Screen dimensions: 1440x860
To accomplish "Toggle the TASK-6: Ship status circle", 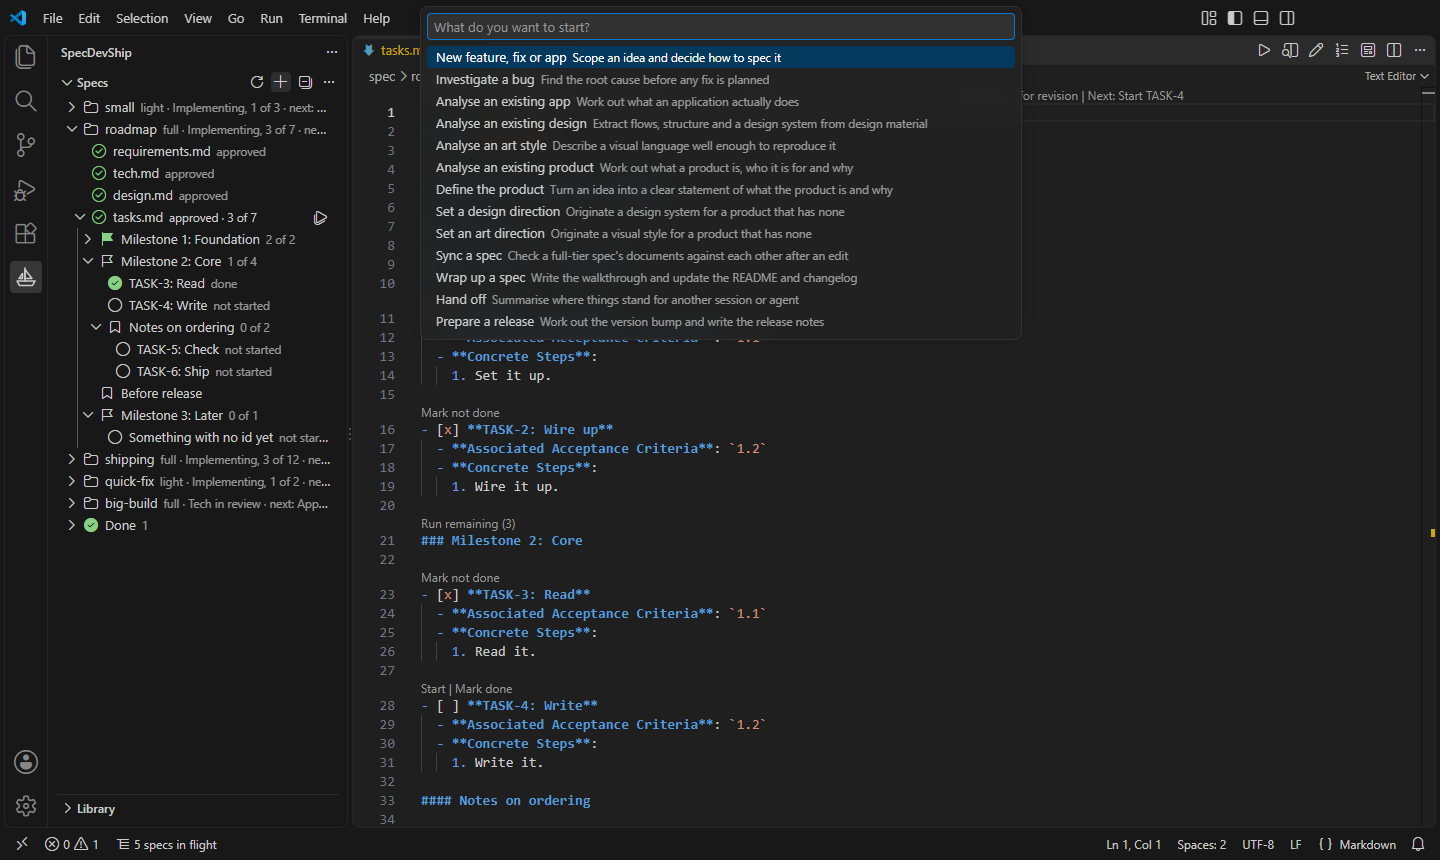I will click(123, 372).
